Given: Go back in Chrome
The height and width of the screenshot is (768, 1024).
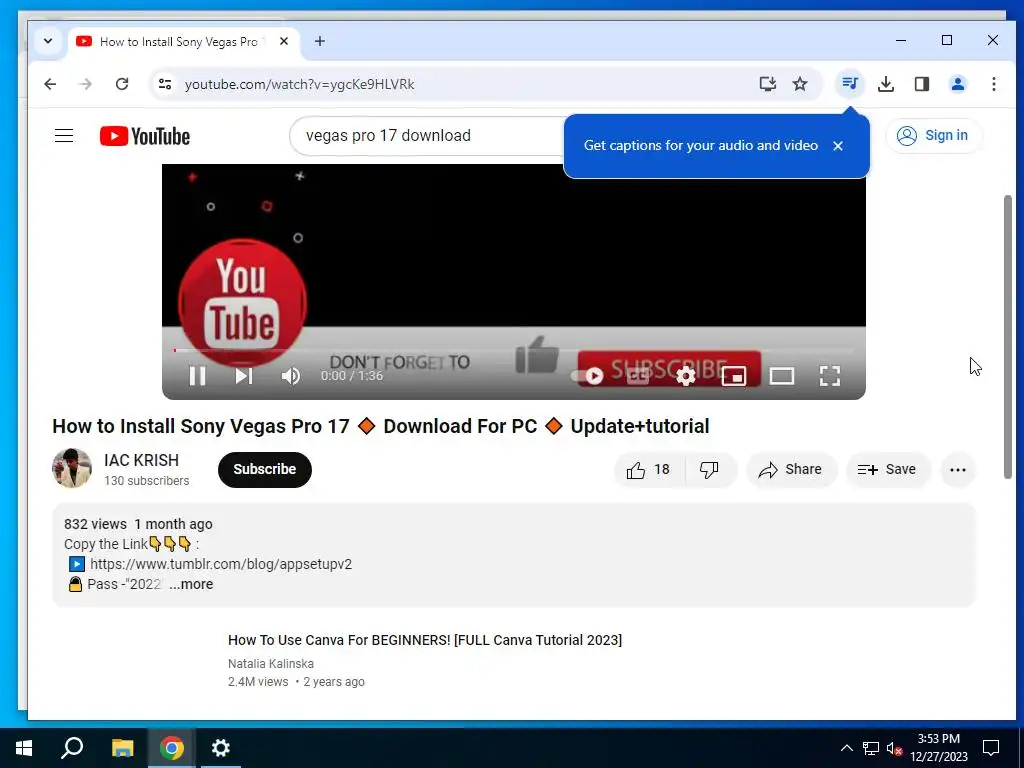Looking at the screenshot, I should click(50, 84).
